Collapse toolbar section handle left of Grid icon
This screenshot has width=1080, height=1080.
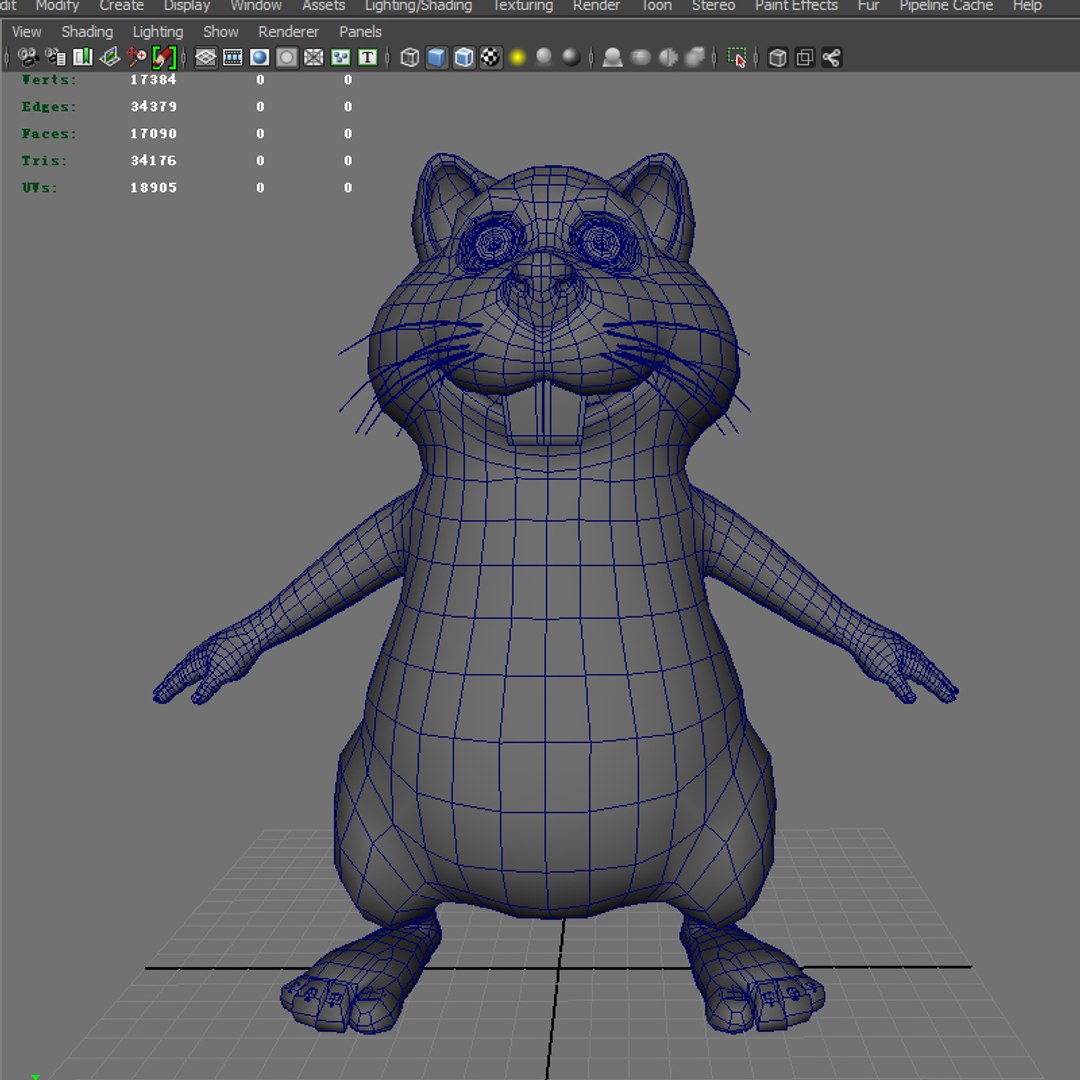(x=184, y=57)
